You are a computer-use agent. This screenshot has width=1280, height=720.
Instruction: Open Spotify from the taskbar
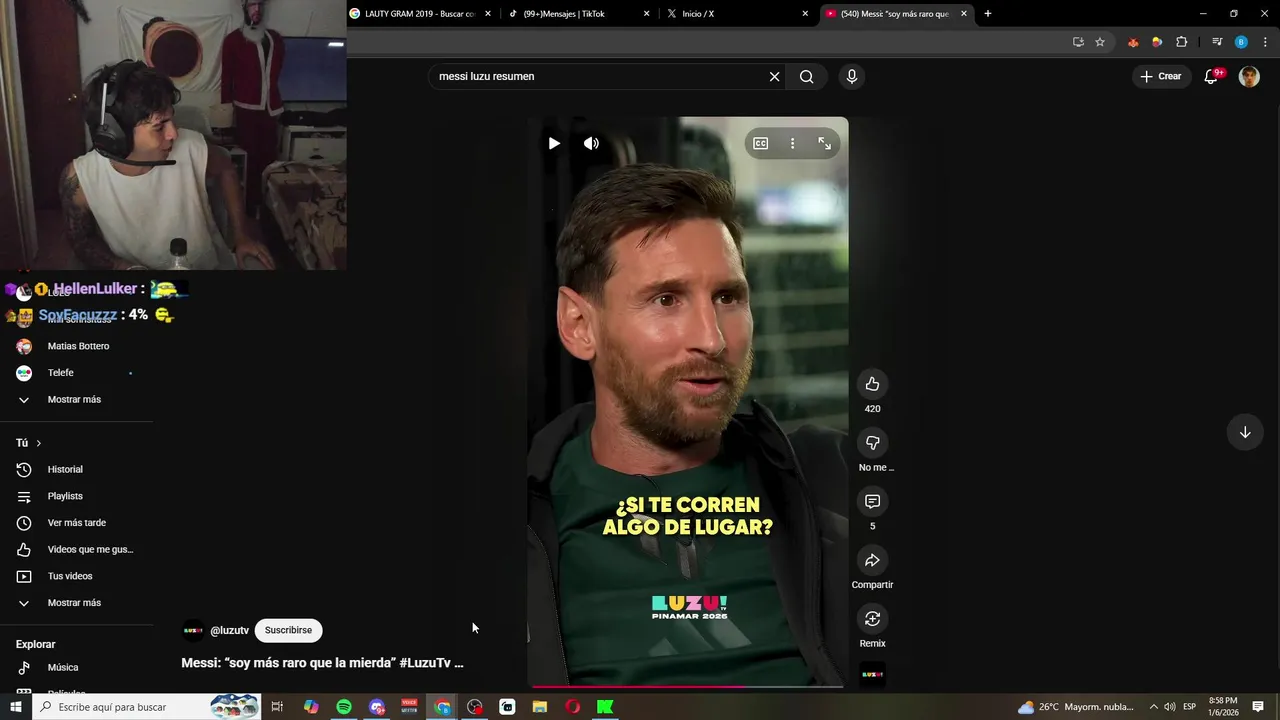[344, 707]
